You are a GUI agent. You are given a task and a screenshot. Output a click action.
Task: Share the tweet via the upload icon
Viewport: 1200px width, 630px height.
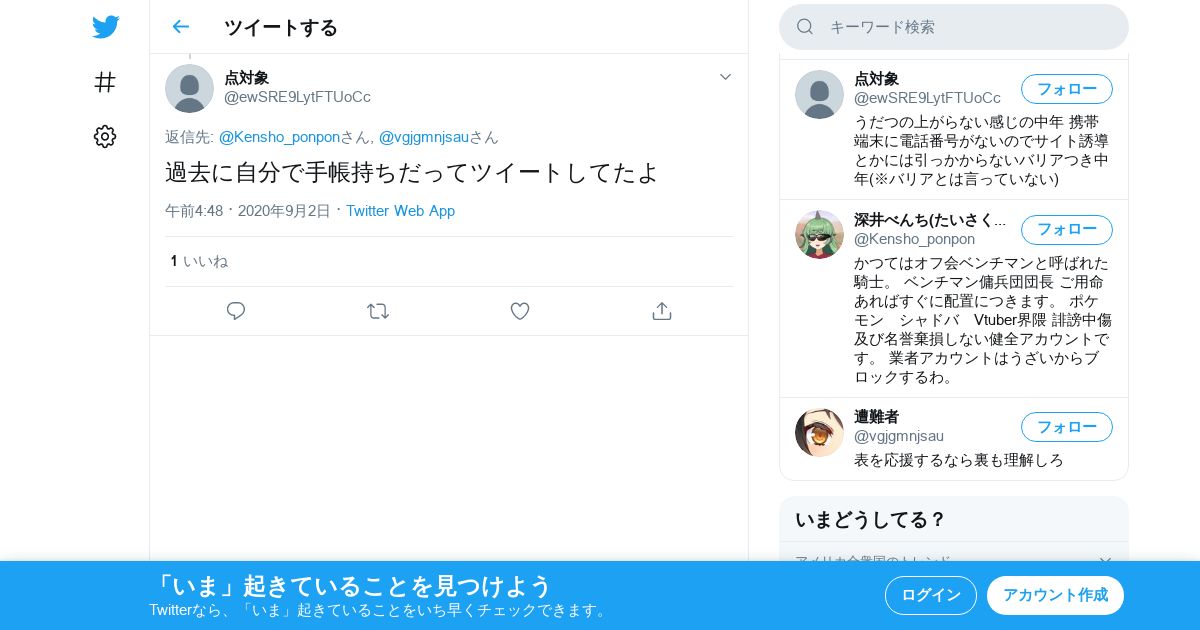(x=662, y=311)
